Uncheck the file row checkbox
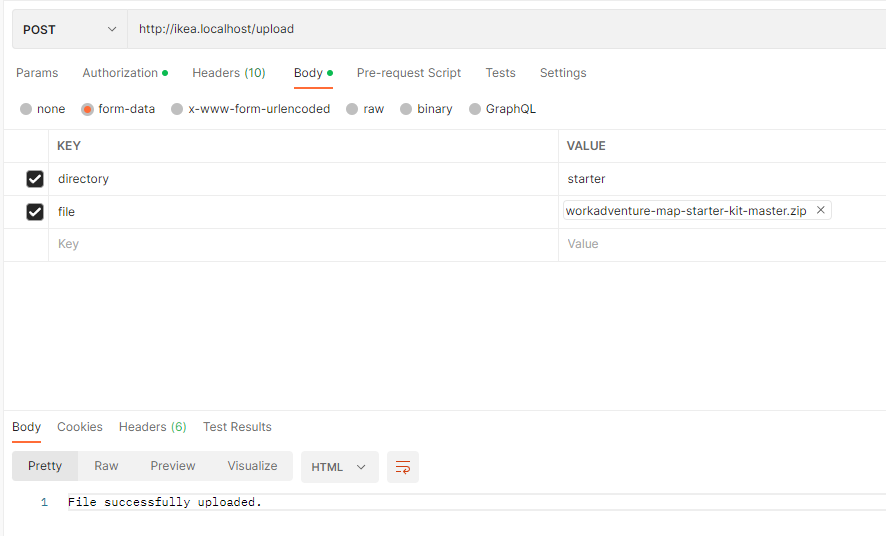Viewport: 886px width, 536px height. point(35,212)
